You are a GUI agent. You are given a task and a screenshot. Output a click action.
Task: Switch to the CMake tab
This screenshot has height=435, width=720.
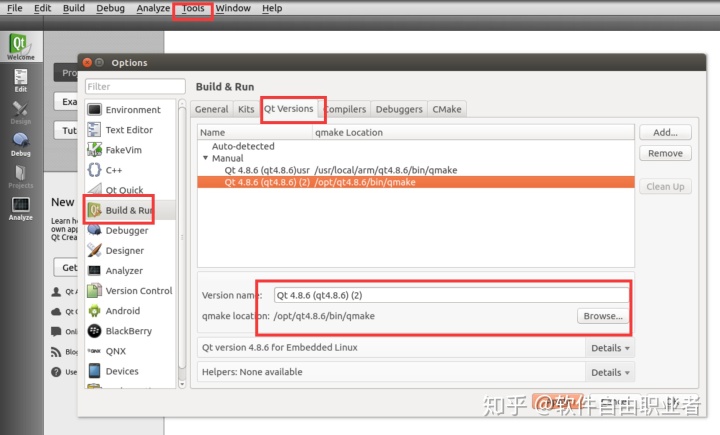tap(447, 109)
